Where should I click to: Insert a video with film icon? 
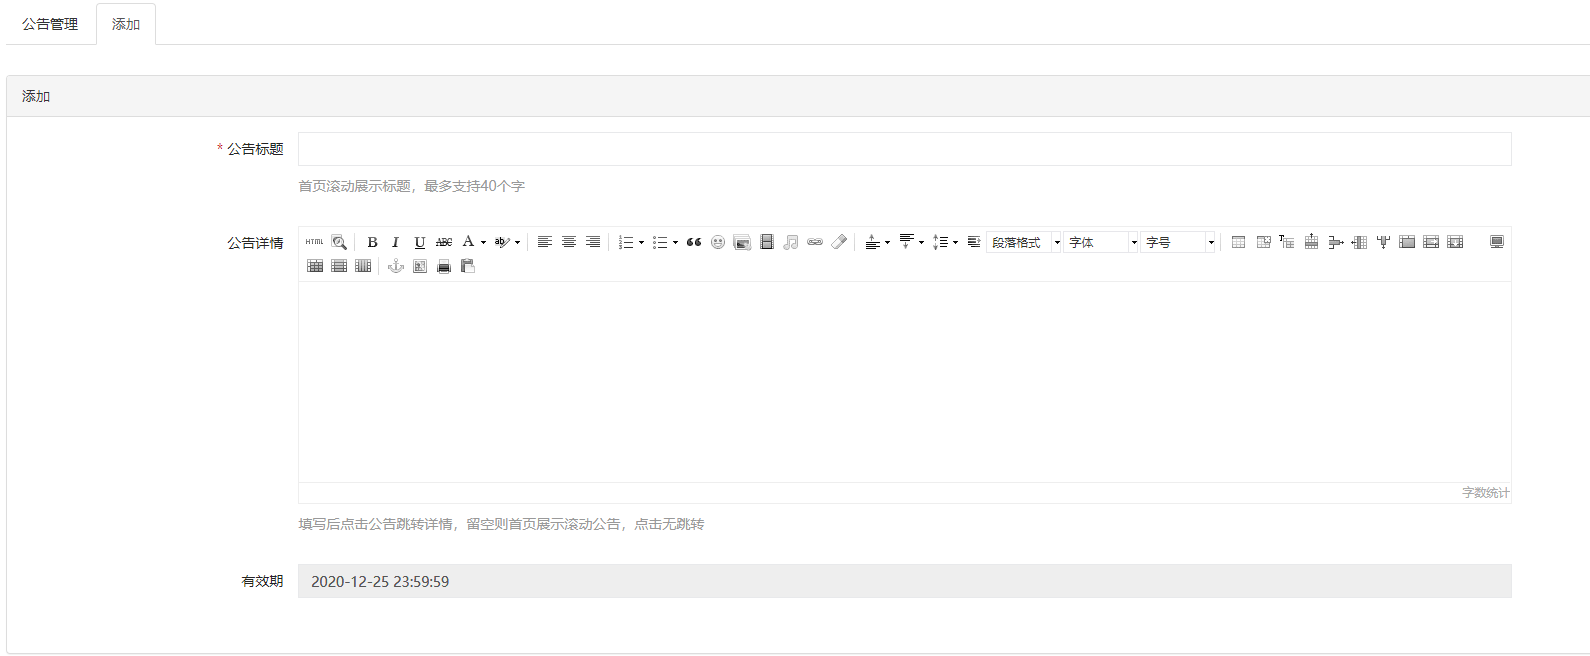tap(766, 242)
